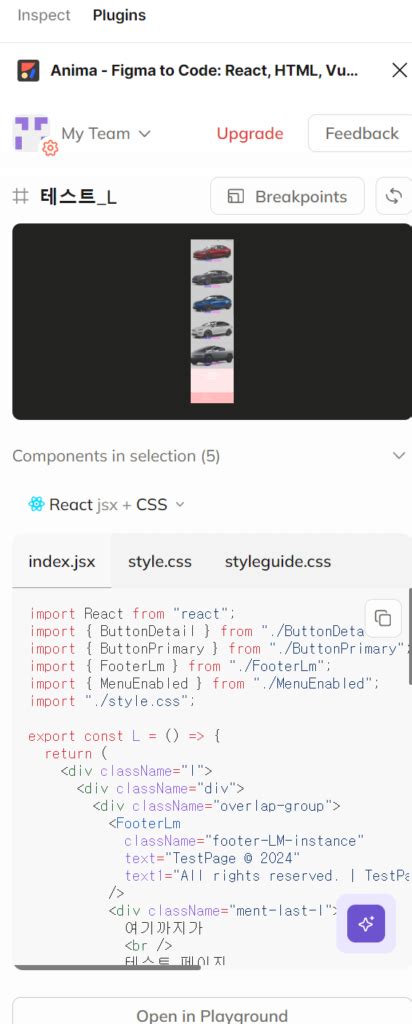The width and height of the screenshot is (412, 1024).
Task: Switch to the styleguide.css tab
Action: [277, 562]
